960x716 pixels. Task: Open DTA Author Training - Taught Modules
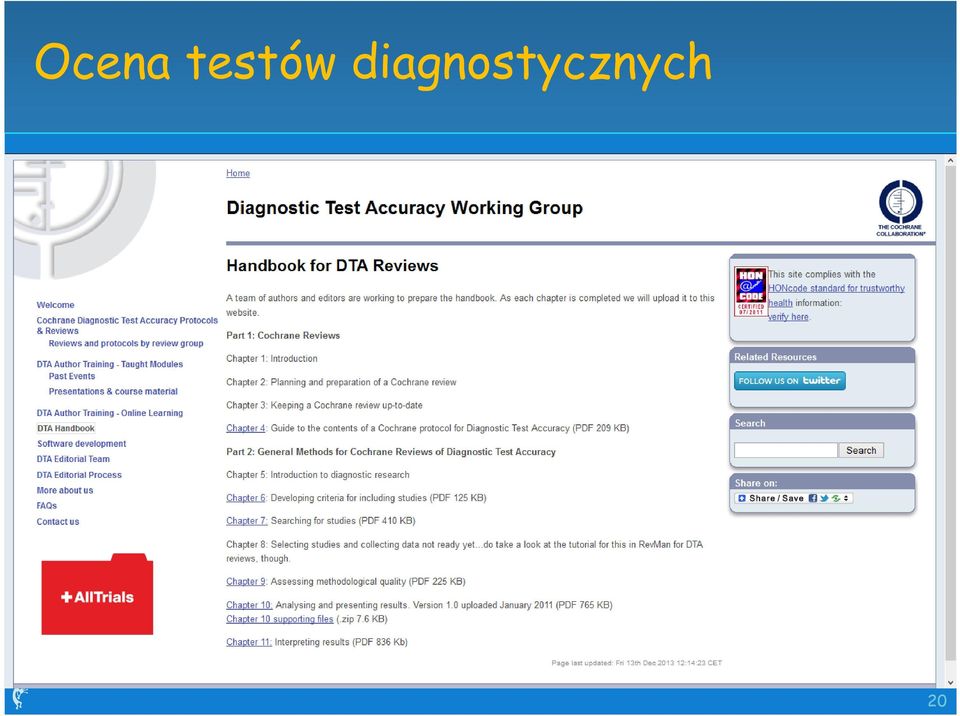110,364
